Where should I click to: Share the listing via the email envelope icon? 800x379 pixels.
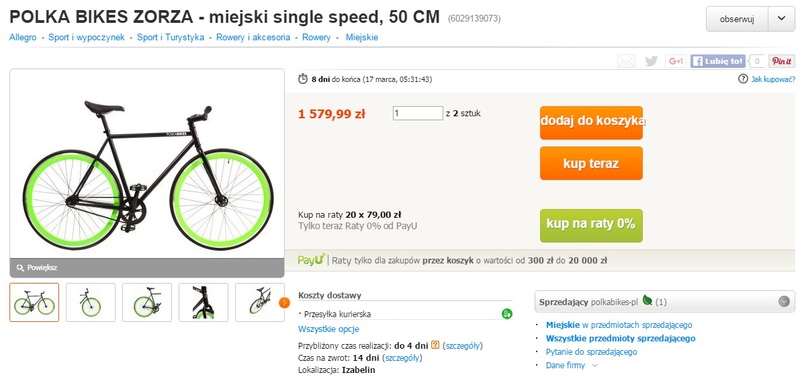pos(626,61)
